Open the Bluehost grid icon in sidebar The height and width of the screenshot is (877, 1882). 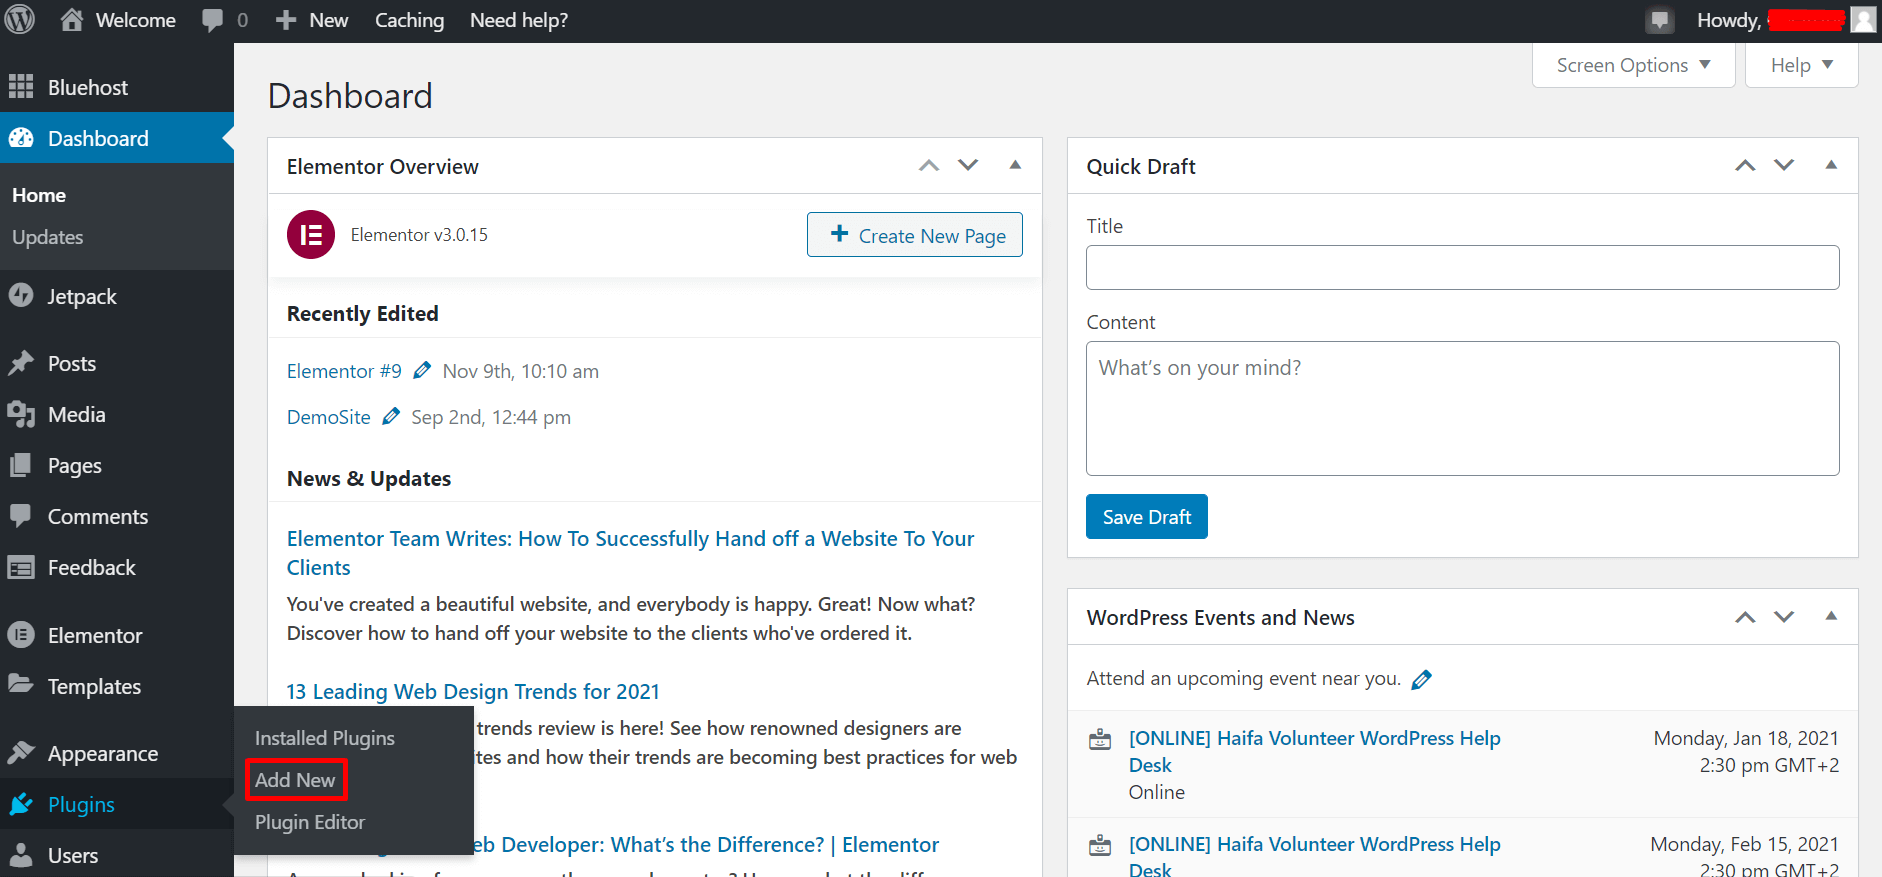(x=21, y=87)
